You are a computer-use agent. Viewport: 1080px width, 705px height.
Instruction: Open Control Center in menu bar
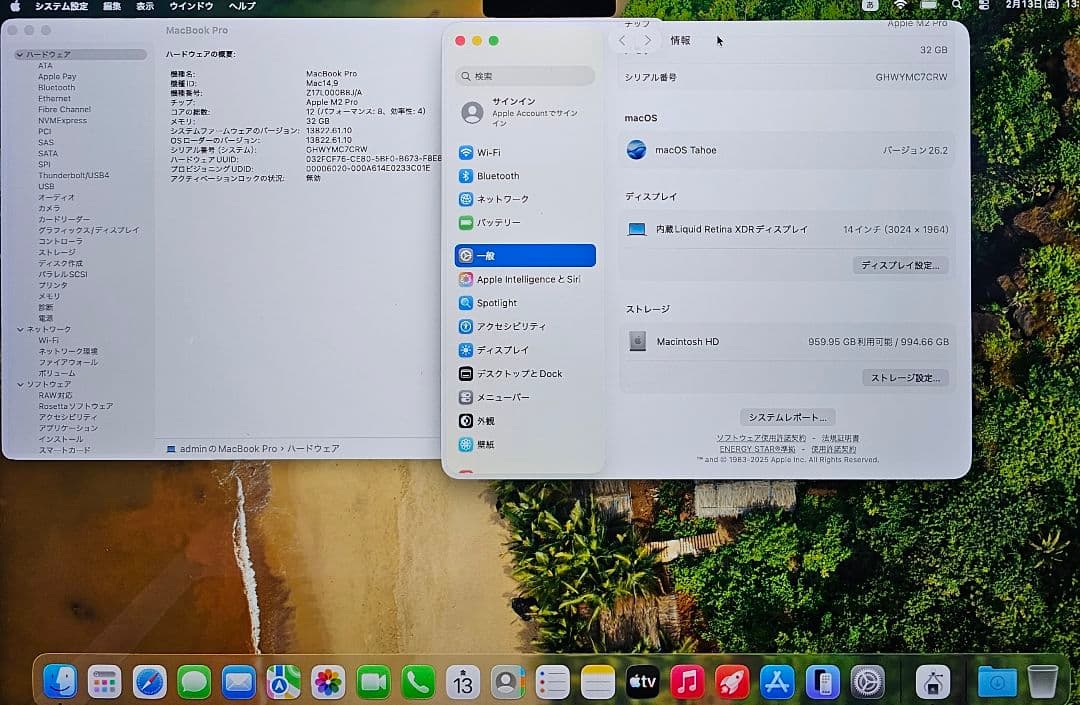pos(984,6)
